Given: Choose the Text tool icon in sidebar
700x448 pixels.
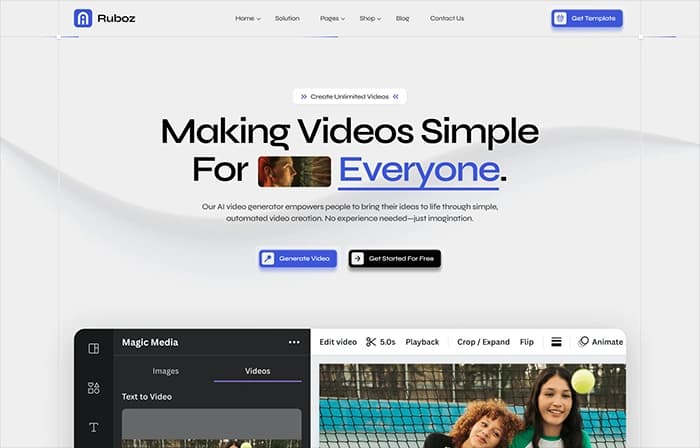Looking at the screenshot, I should [94, 427].
